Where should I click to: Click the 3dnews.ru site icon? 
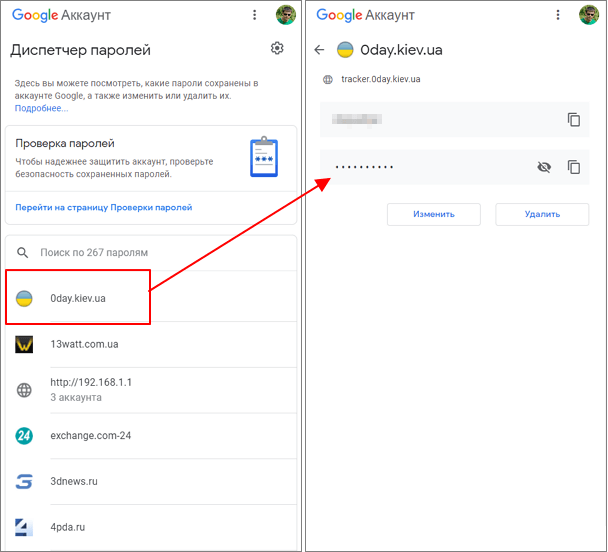pyautogui.click(x=24, y=481)
